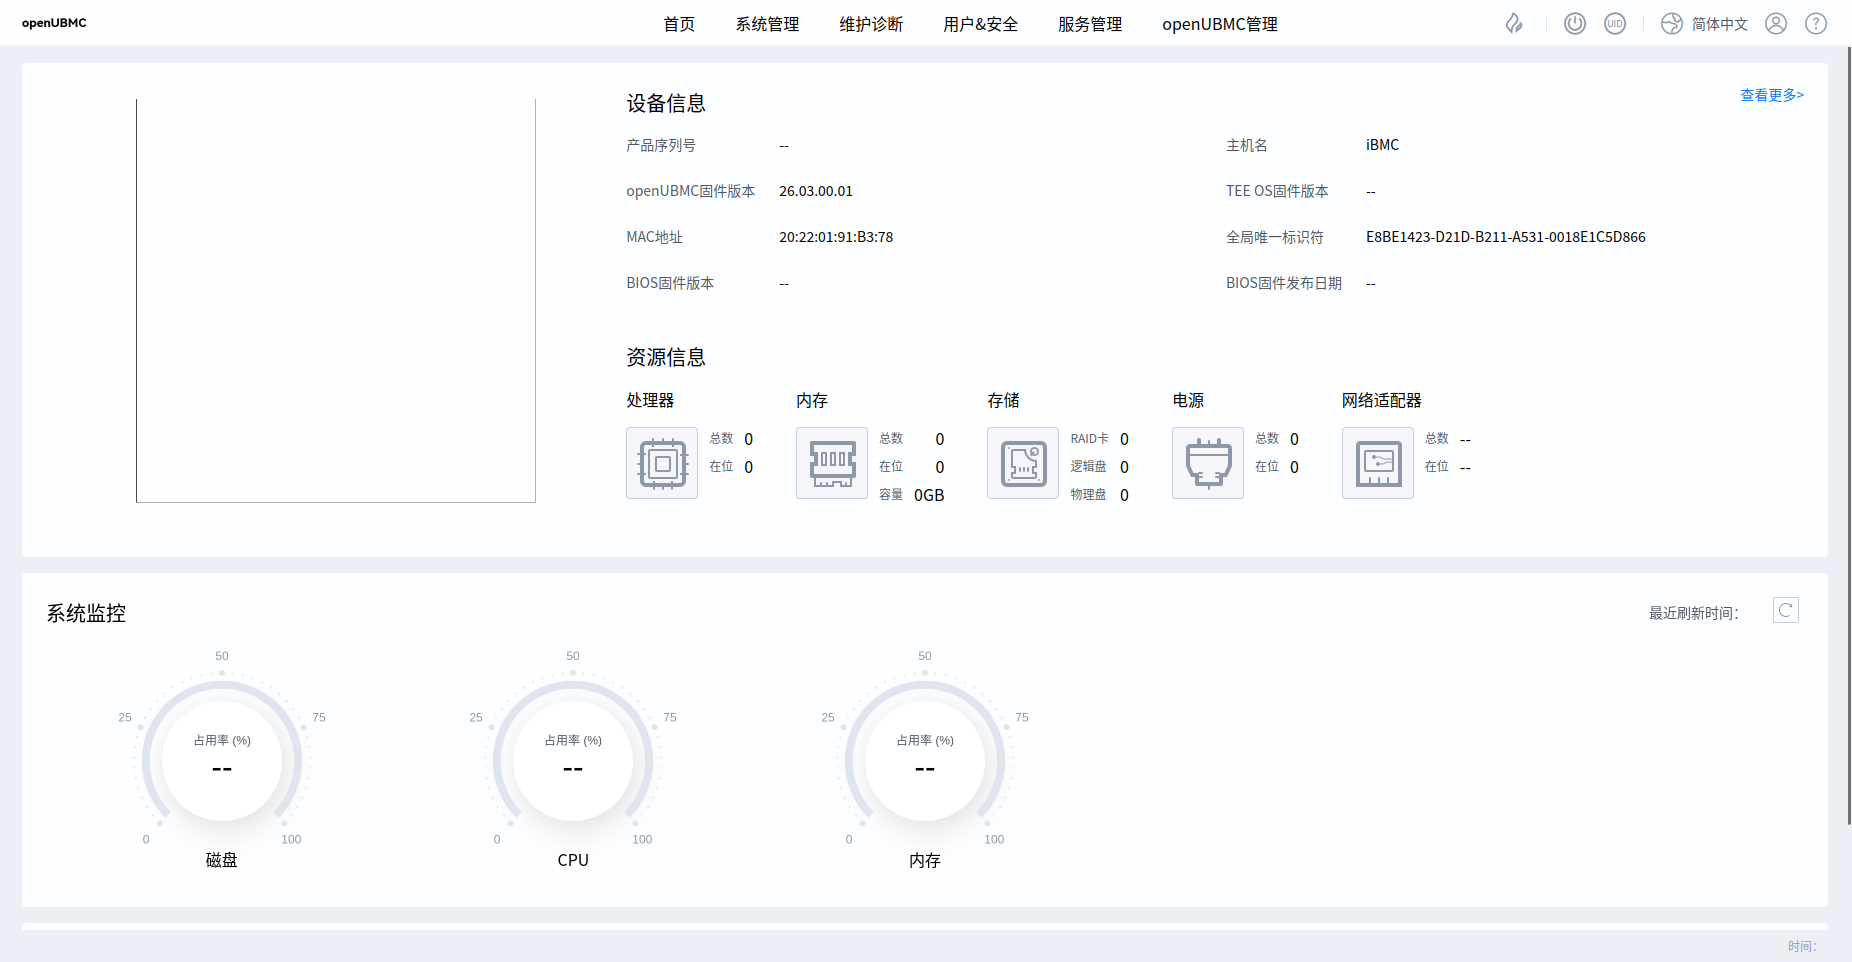This screenshot has height=962, width=1852.
Task: Click the memory (内存) module icon
Action: pyautogui.click(x=832, y=463)
